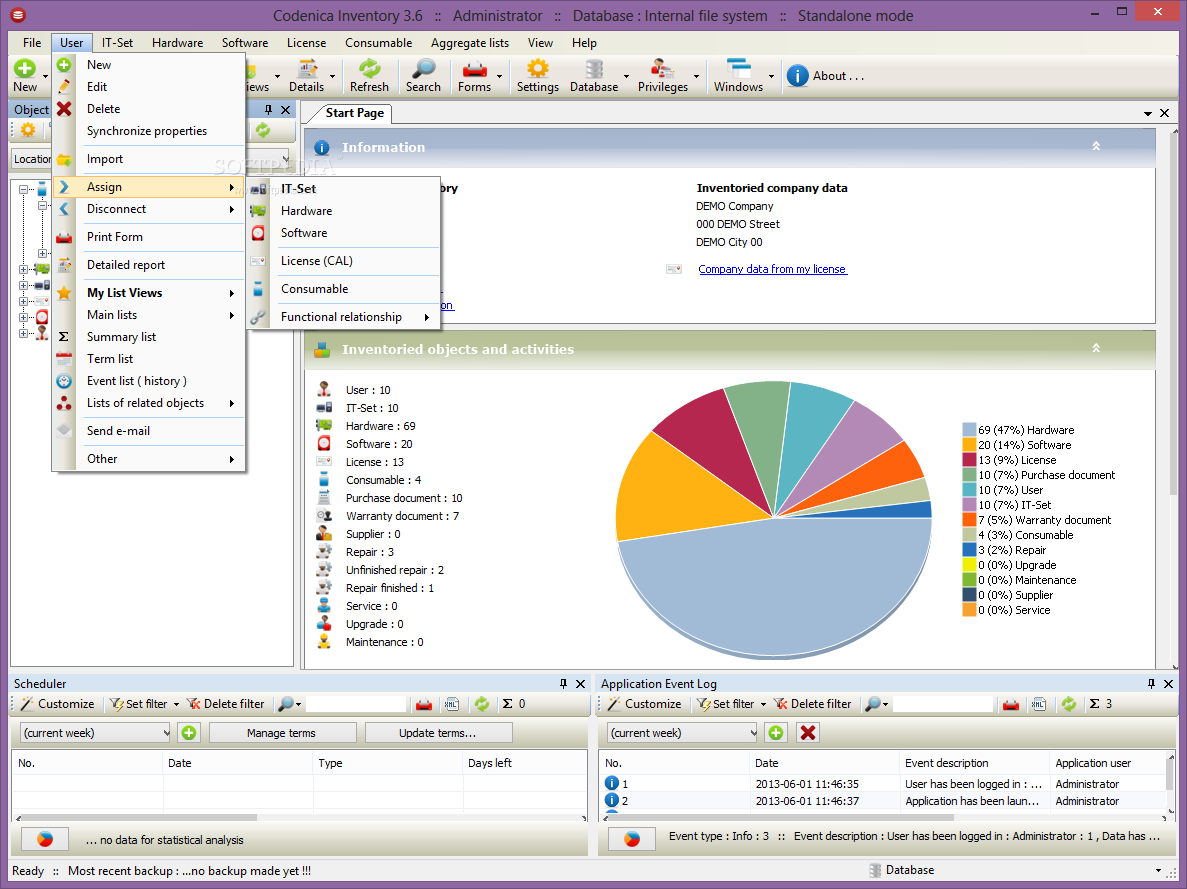This screenshot has height=889, width=1187.
Task: Choose License (CAL) in Assign submenu
Action: [x=344, y=260]
